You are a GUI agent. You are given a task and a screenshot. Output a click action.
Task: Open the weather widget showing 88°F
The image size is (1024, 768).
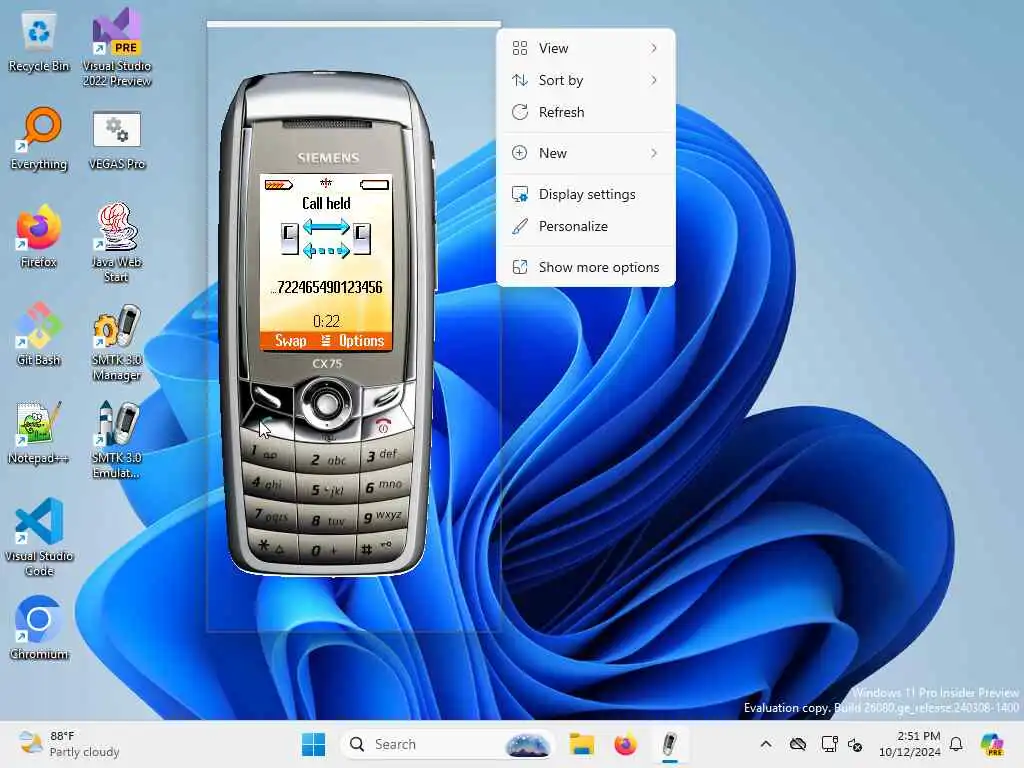click(69, 744)
